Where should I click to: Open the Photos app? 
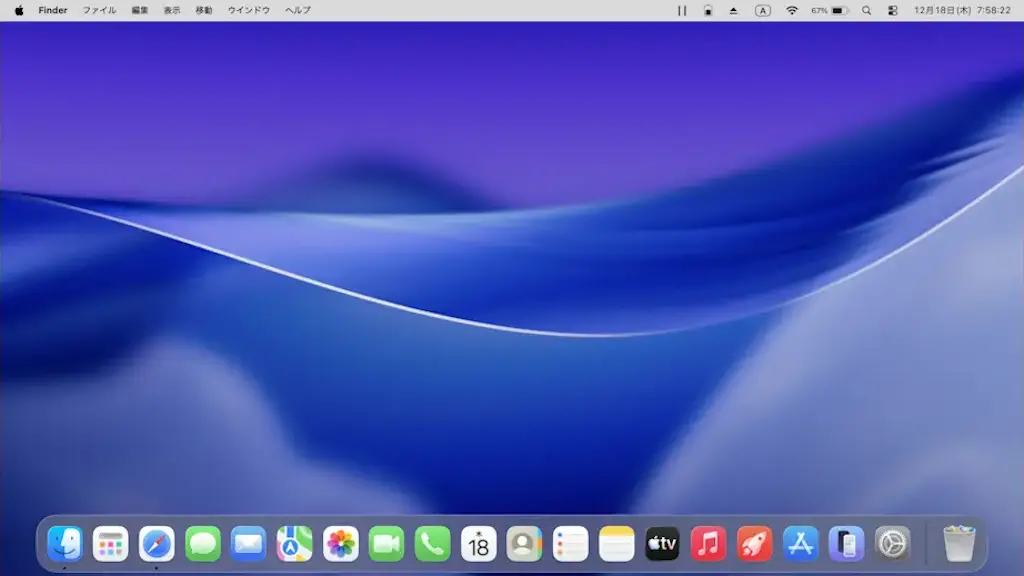340,545
